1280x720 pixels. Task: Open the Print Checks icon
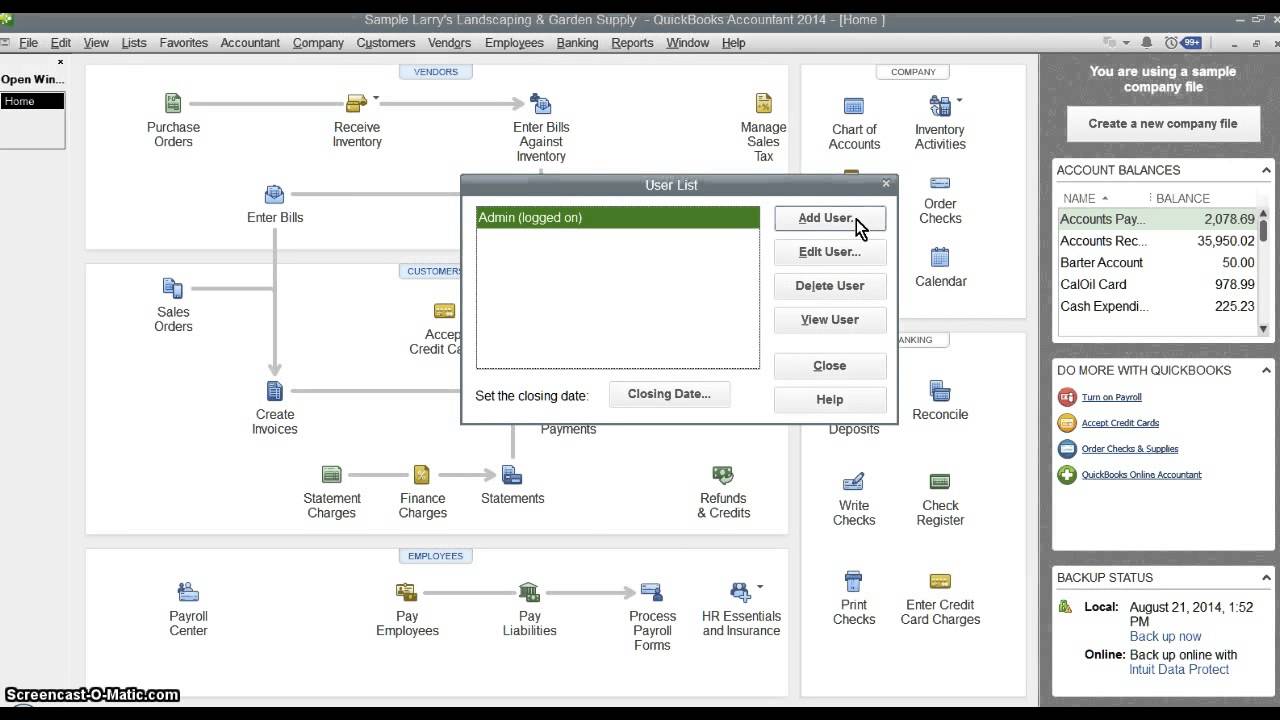click(x=853, y=580)
